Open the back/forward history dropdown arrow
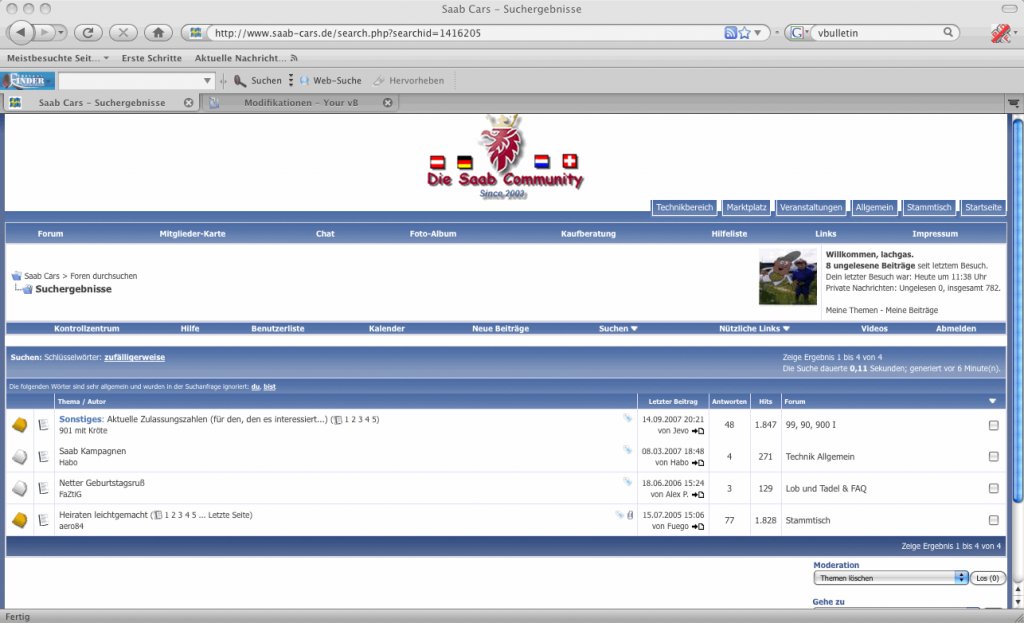 point(61,32)
